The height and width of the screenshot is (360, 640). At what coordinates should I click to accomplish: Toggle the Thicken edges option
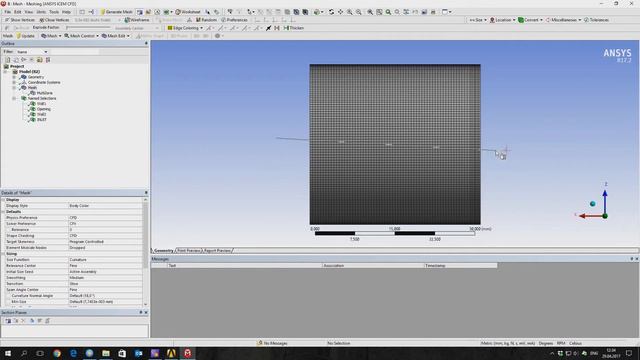(x=294, y=28)
